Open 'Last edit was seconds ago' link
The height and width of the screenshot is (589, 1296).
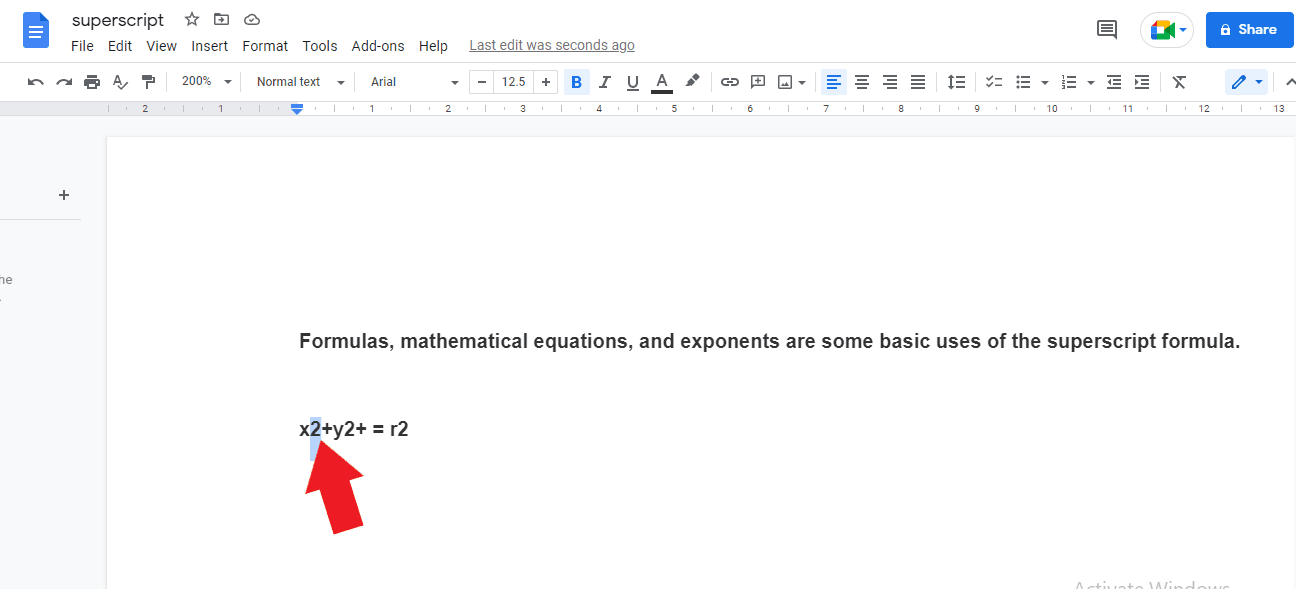point(552,45)
